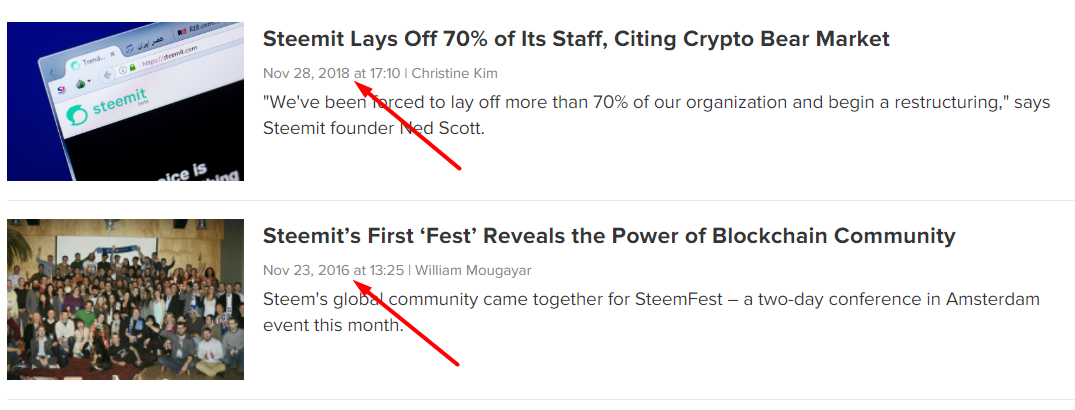Click the red arrow pointing at 2018
The height and width of the screenshot is (410, 1075).
pyautogui.click(x=408, y=128)
